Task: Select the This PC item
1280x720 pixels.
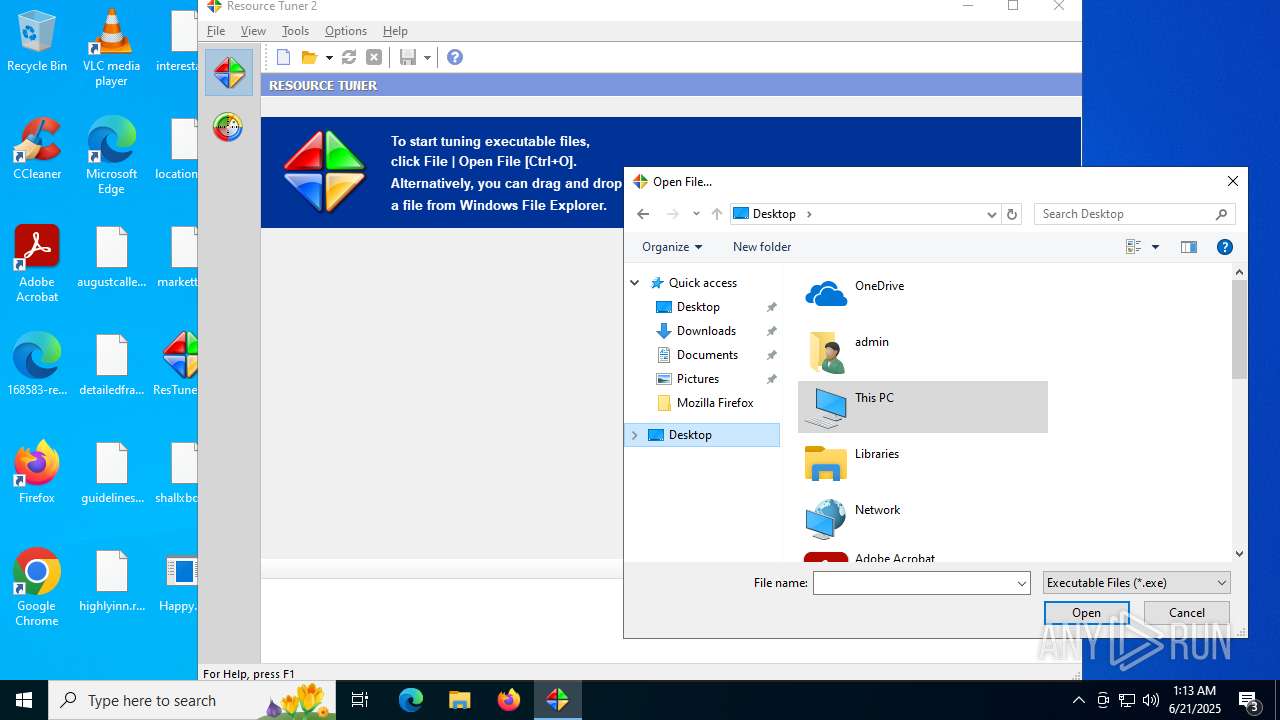Action: click(x=922, y=407)
